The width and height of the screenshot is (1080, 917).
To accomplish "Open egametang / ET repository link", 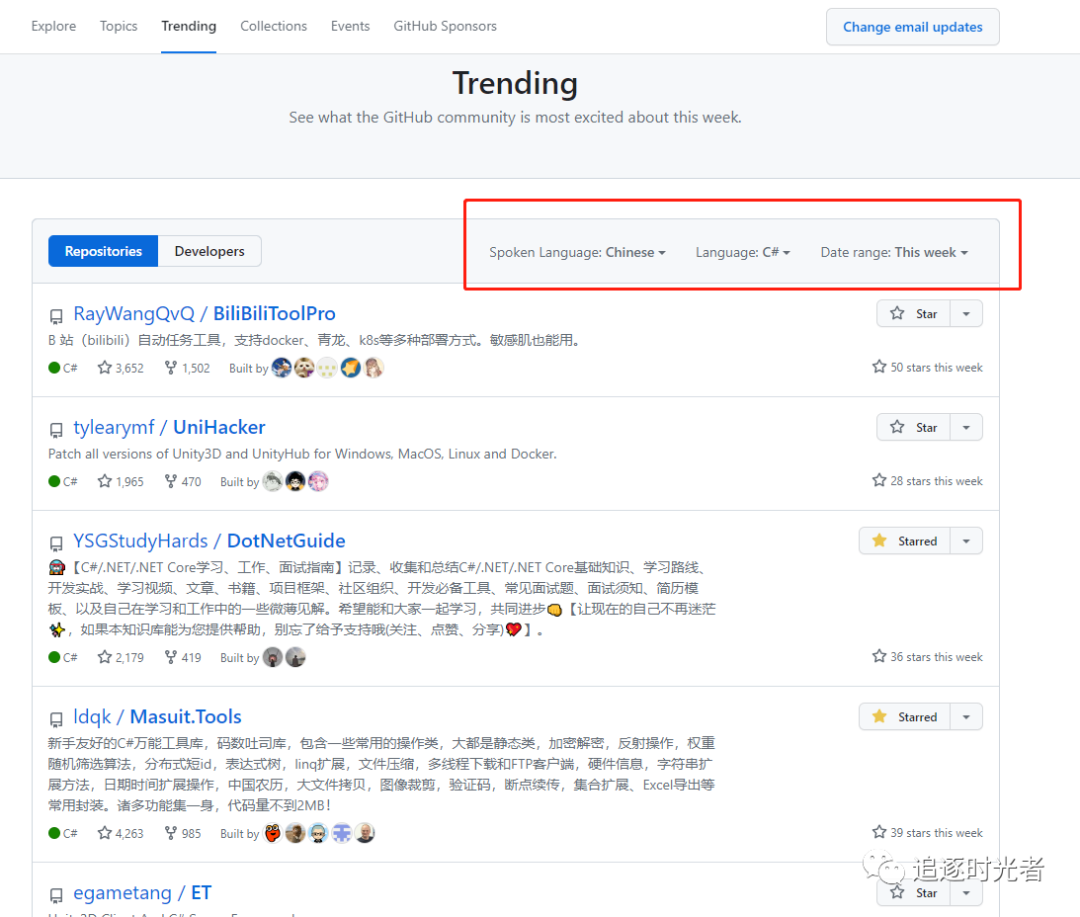I will (143, 893).
